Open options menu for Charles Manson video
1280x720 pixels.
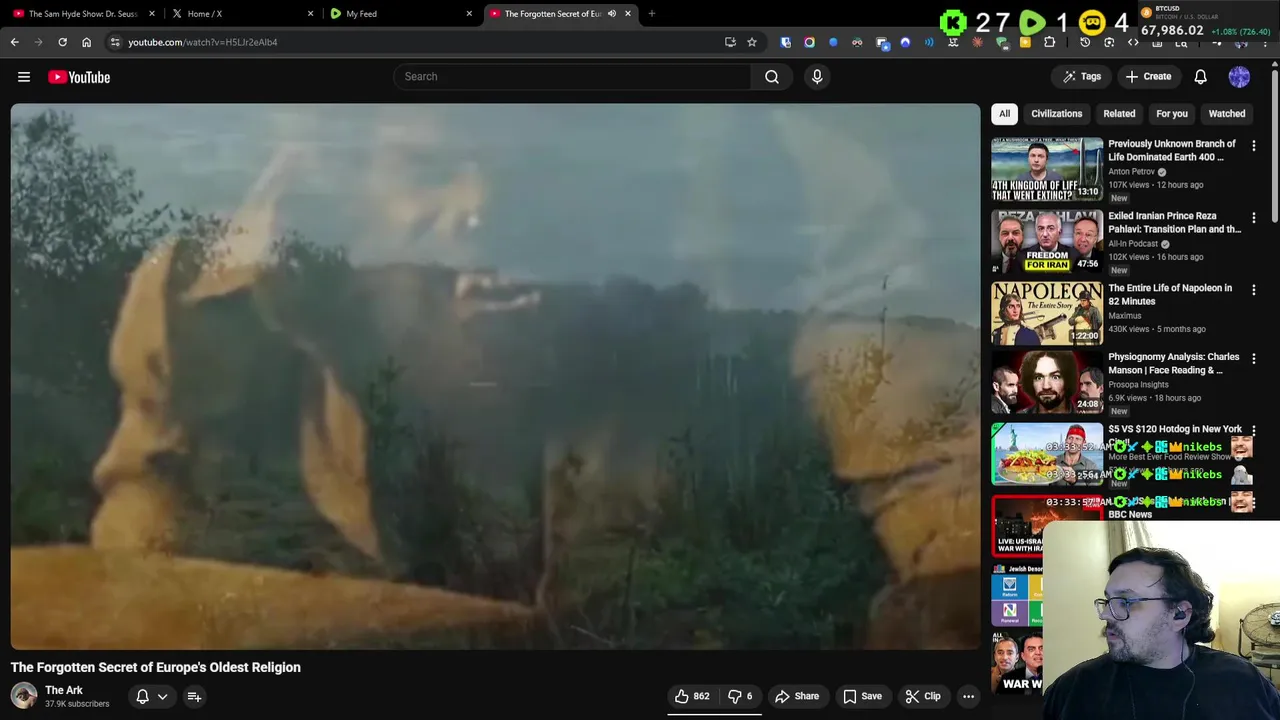[1253, 358]
